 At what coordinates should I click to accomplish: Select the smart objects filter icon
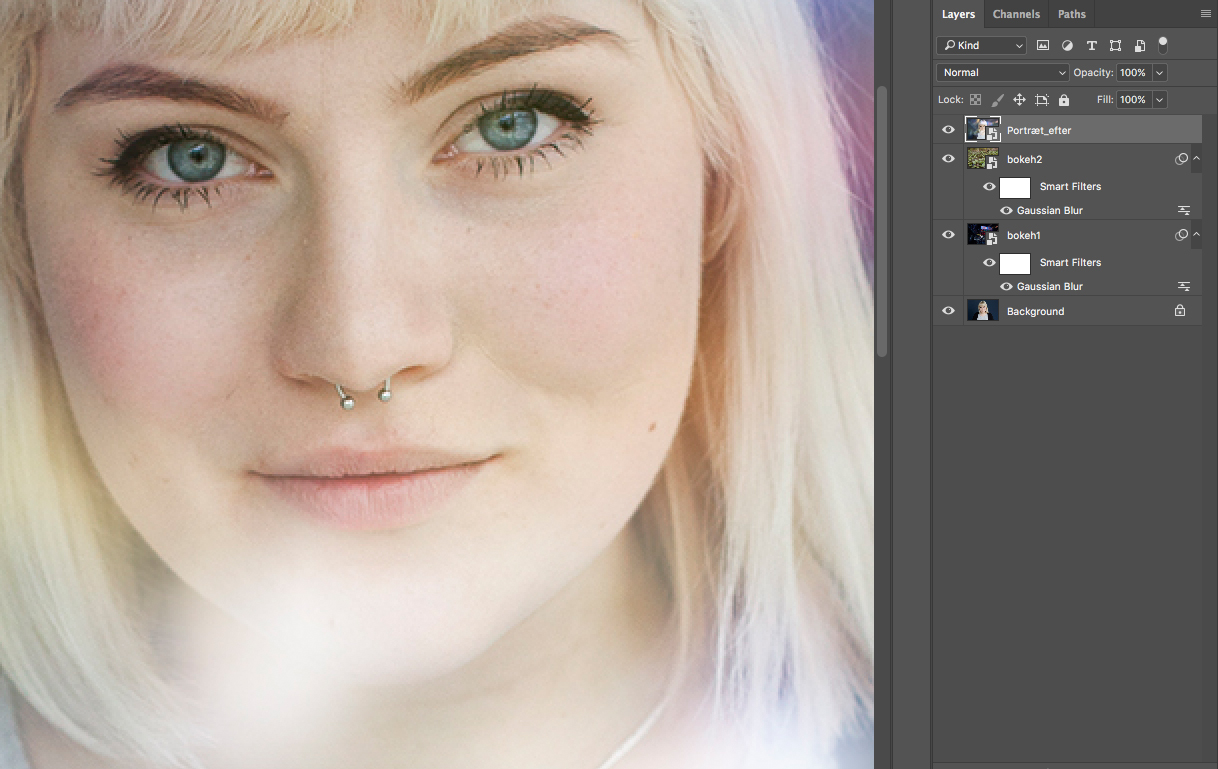click(x=1139, y=45)
